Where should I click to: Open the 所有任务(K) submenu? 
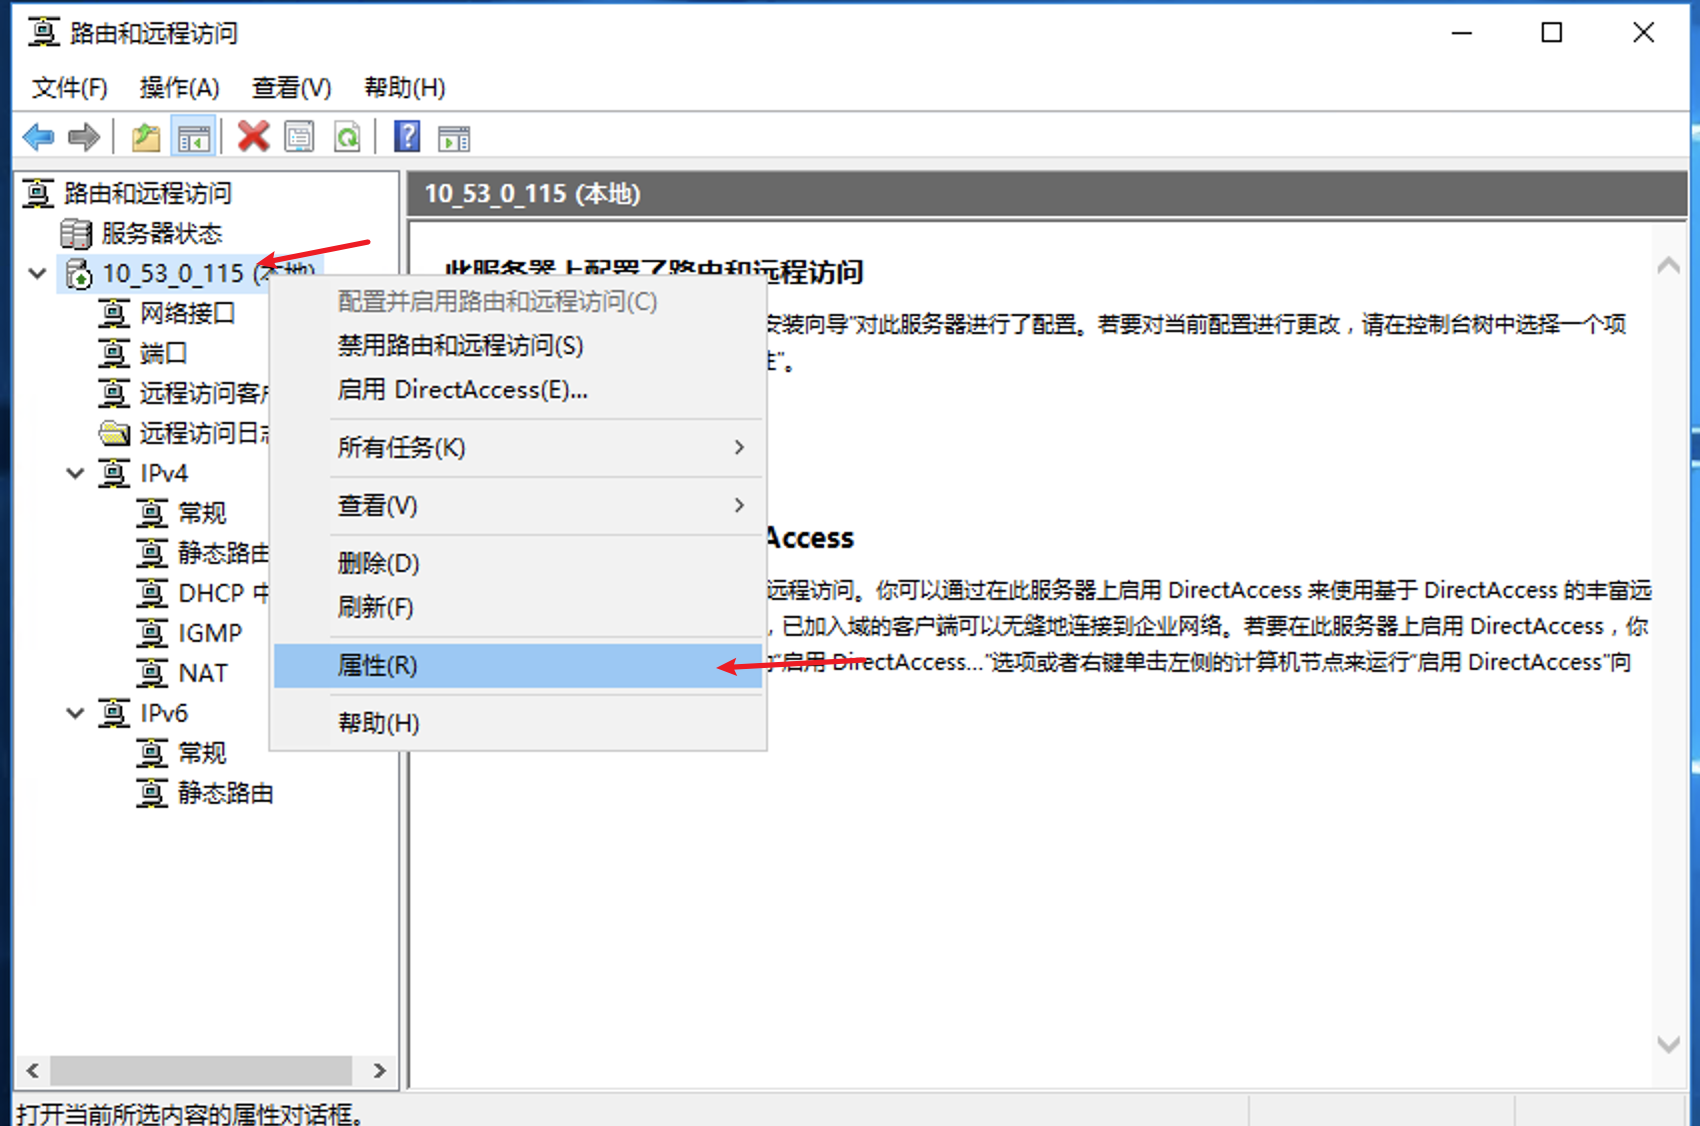[401, 447]
